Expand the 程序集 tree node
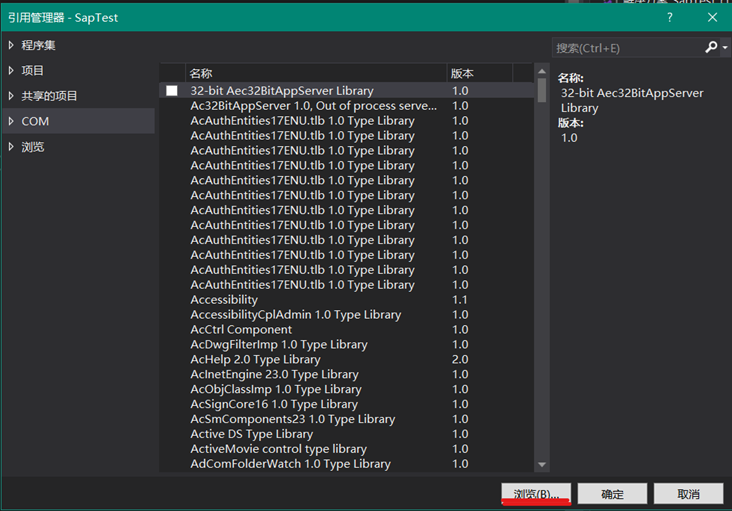Screen dimensions: 732x511 point(11,45)
